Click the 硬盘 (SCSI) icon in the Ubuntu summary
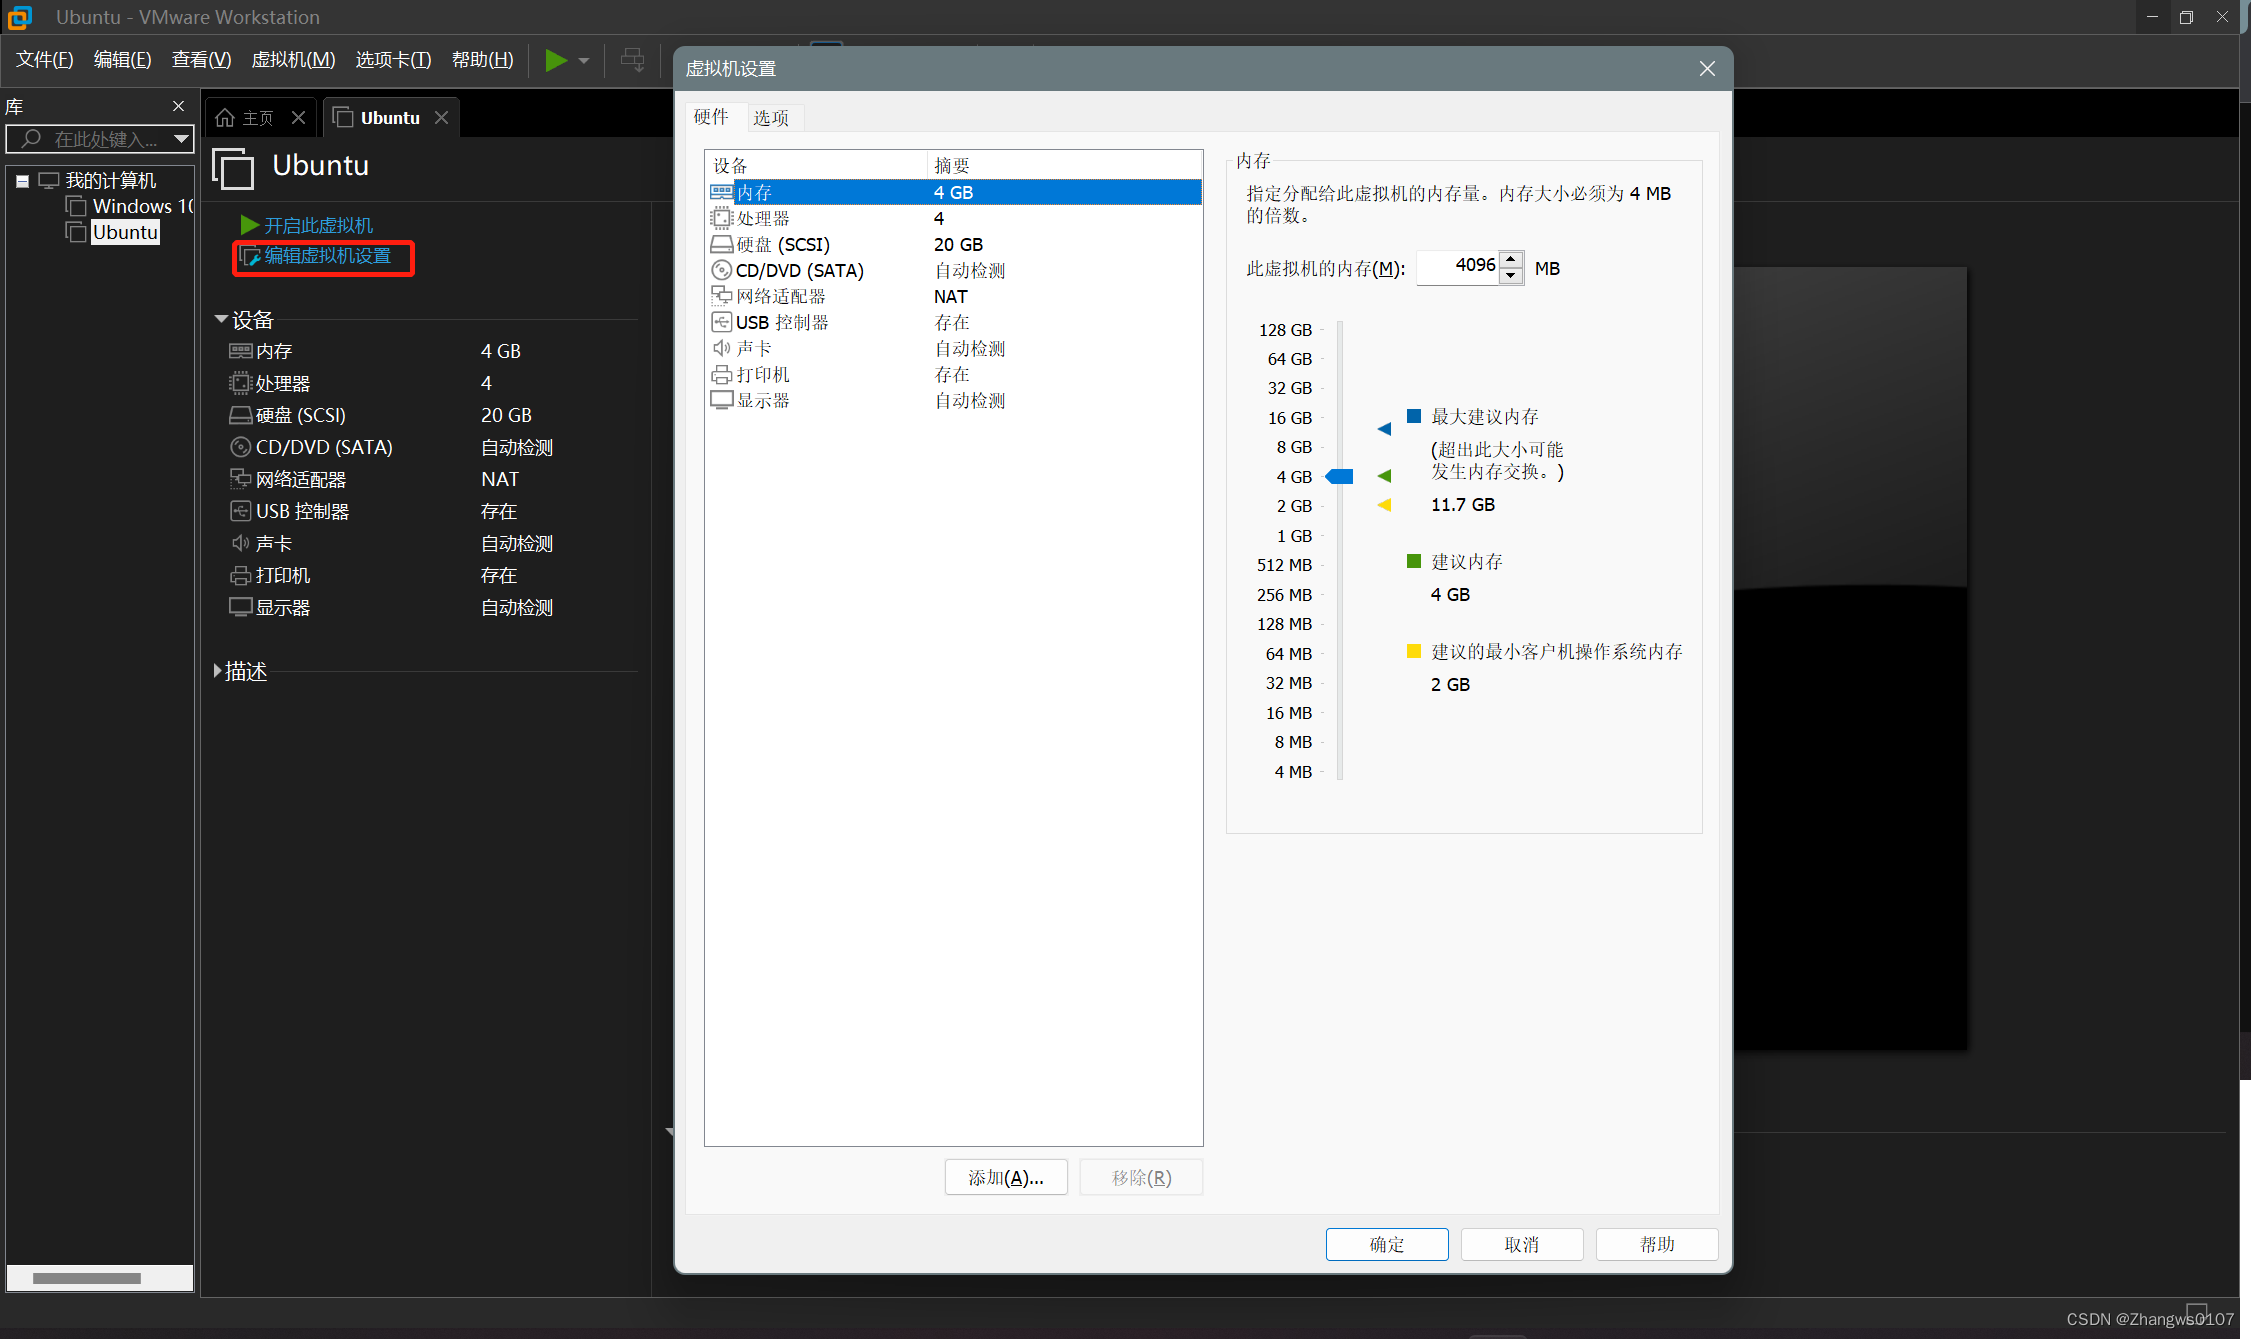Image resolution: width=2251 pixels, height=1339 pixels. (240, 415)
